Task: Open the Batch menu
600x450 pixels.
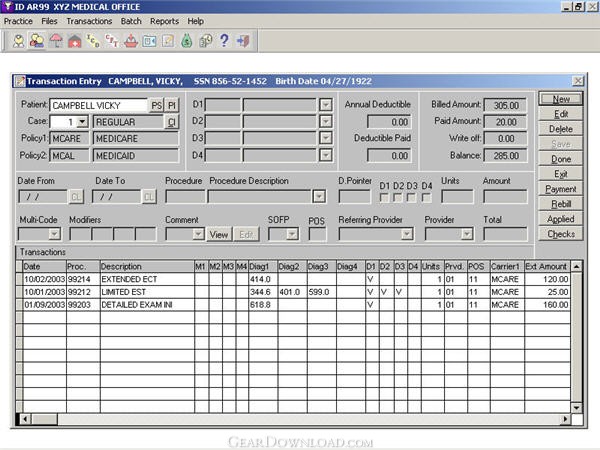Action: (131, 21)
